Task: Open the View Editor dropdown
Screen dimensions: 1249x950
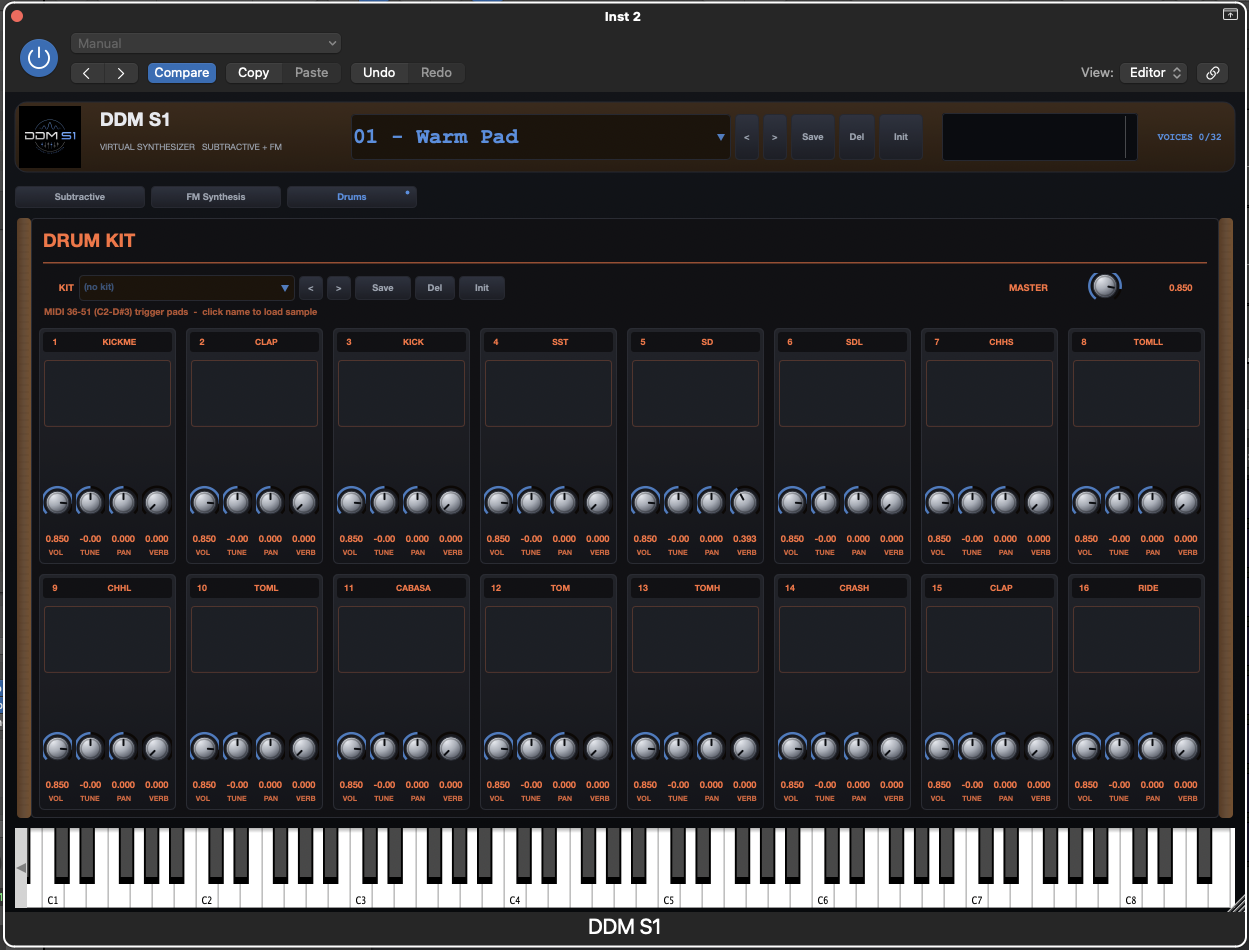Action: point(1153,73)
